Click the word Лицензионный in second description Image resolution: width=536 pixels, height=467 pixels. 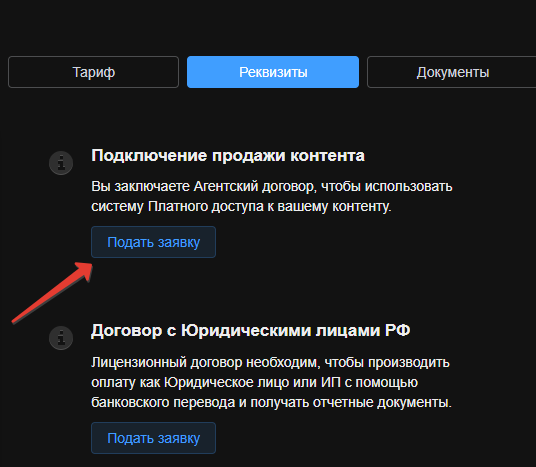click(138, 362)
